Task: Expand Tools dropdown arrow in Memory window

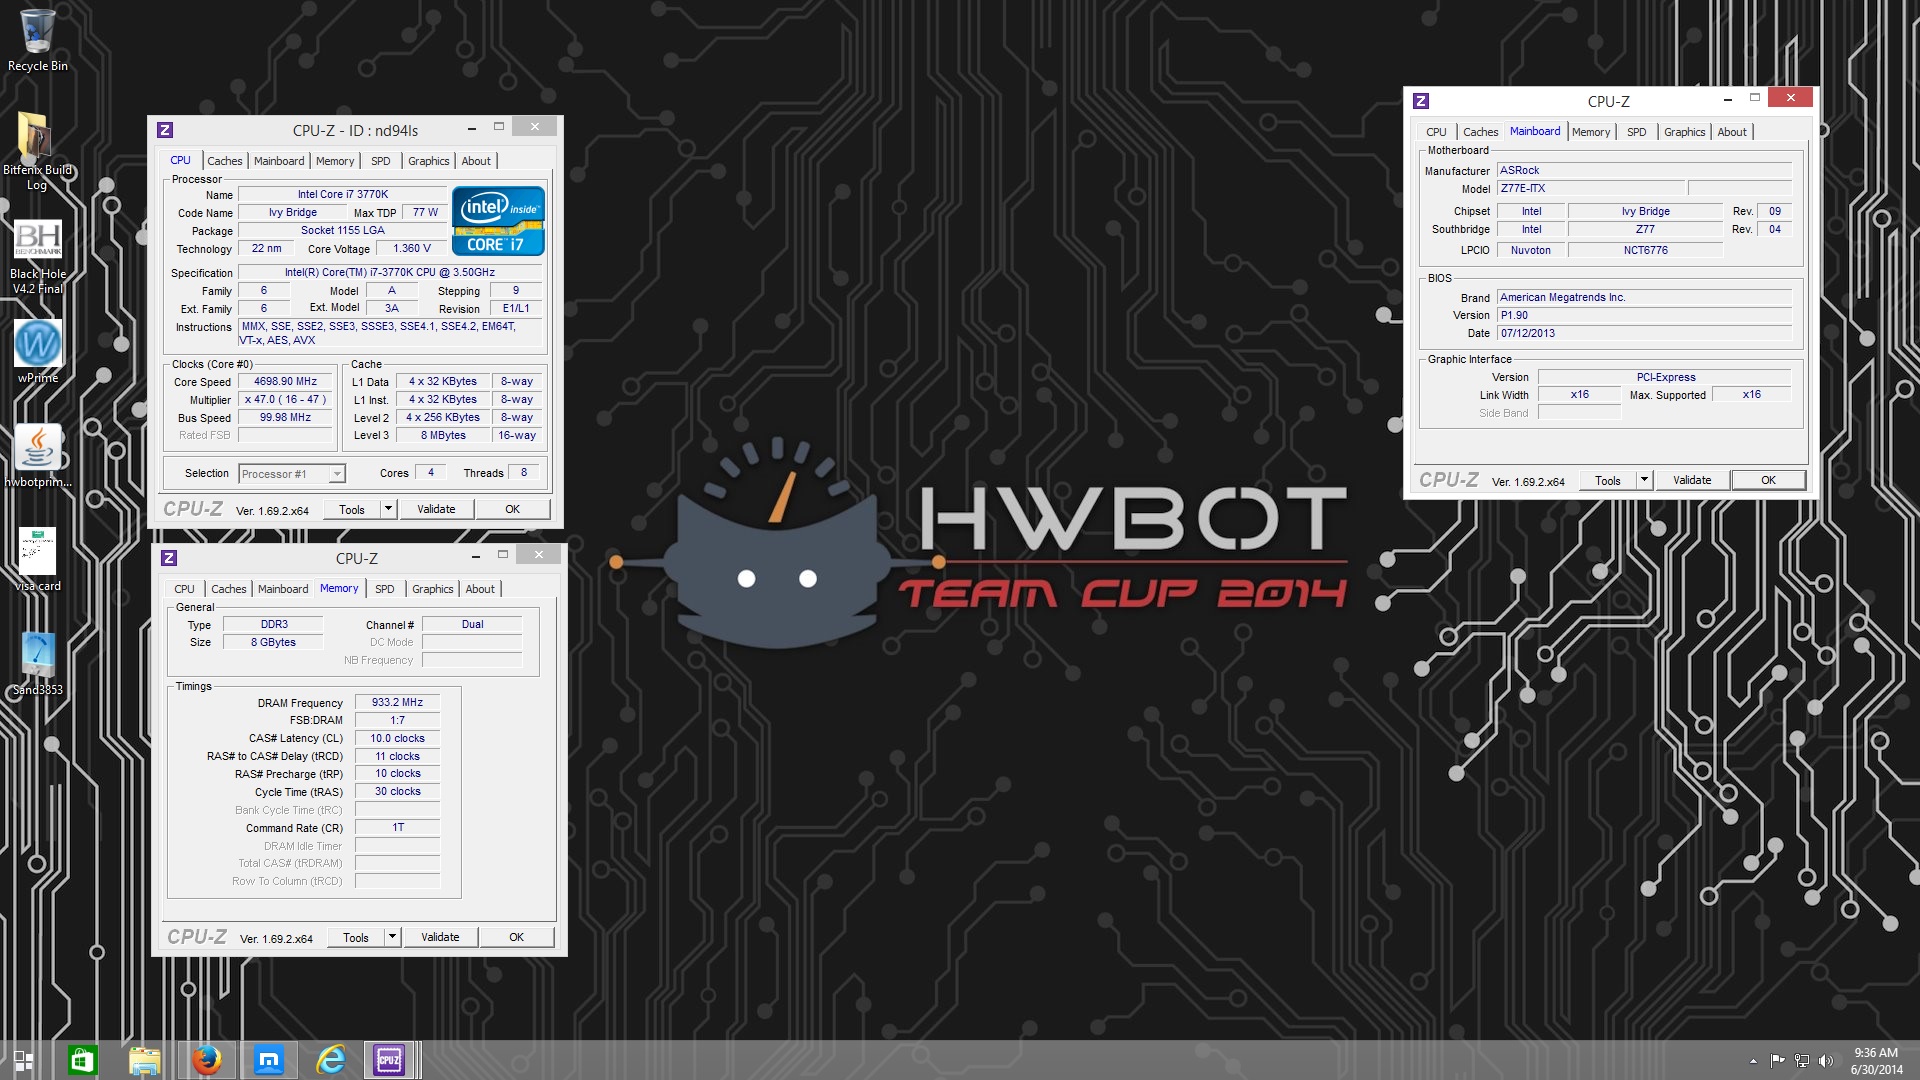Action: point(393,937)
